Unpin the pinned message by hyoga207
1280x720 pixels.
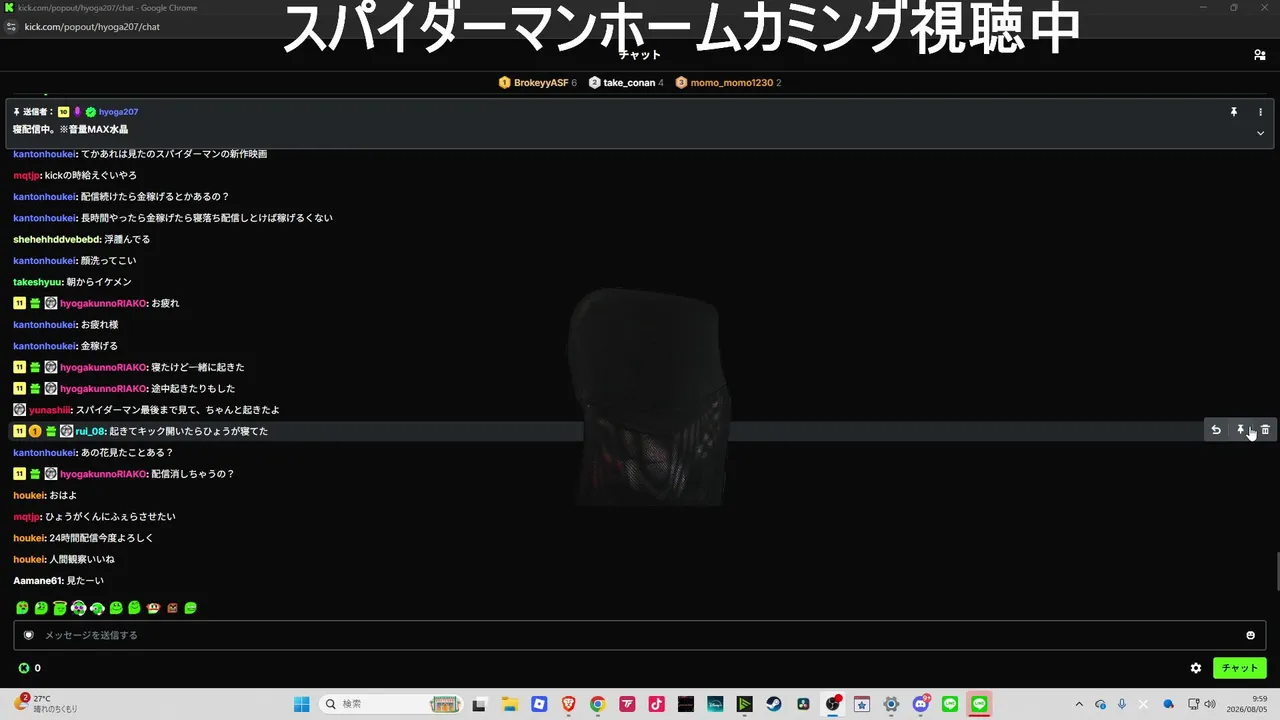click(1234, 112)
